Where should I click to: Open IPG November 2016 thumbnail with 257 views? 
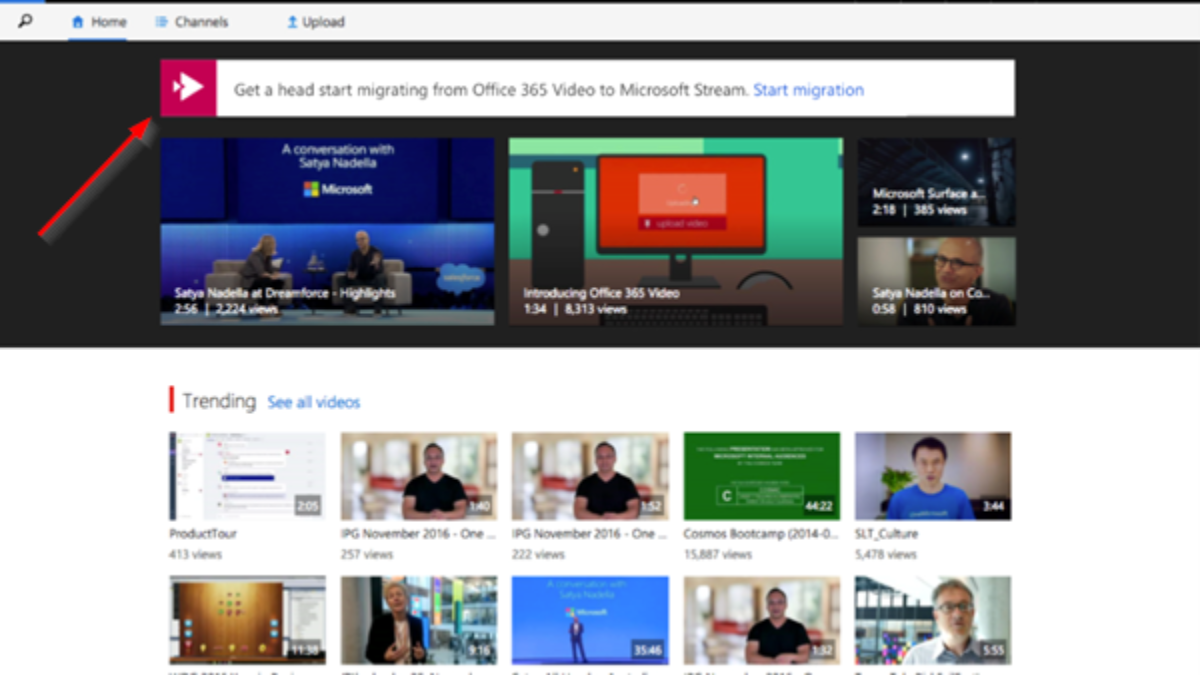pos(418,476)
